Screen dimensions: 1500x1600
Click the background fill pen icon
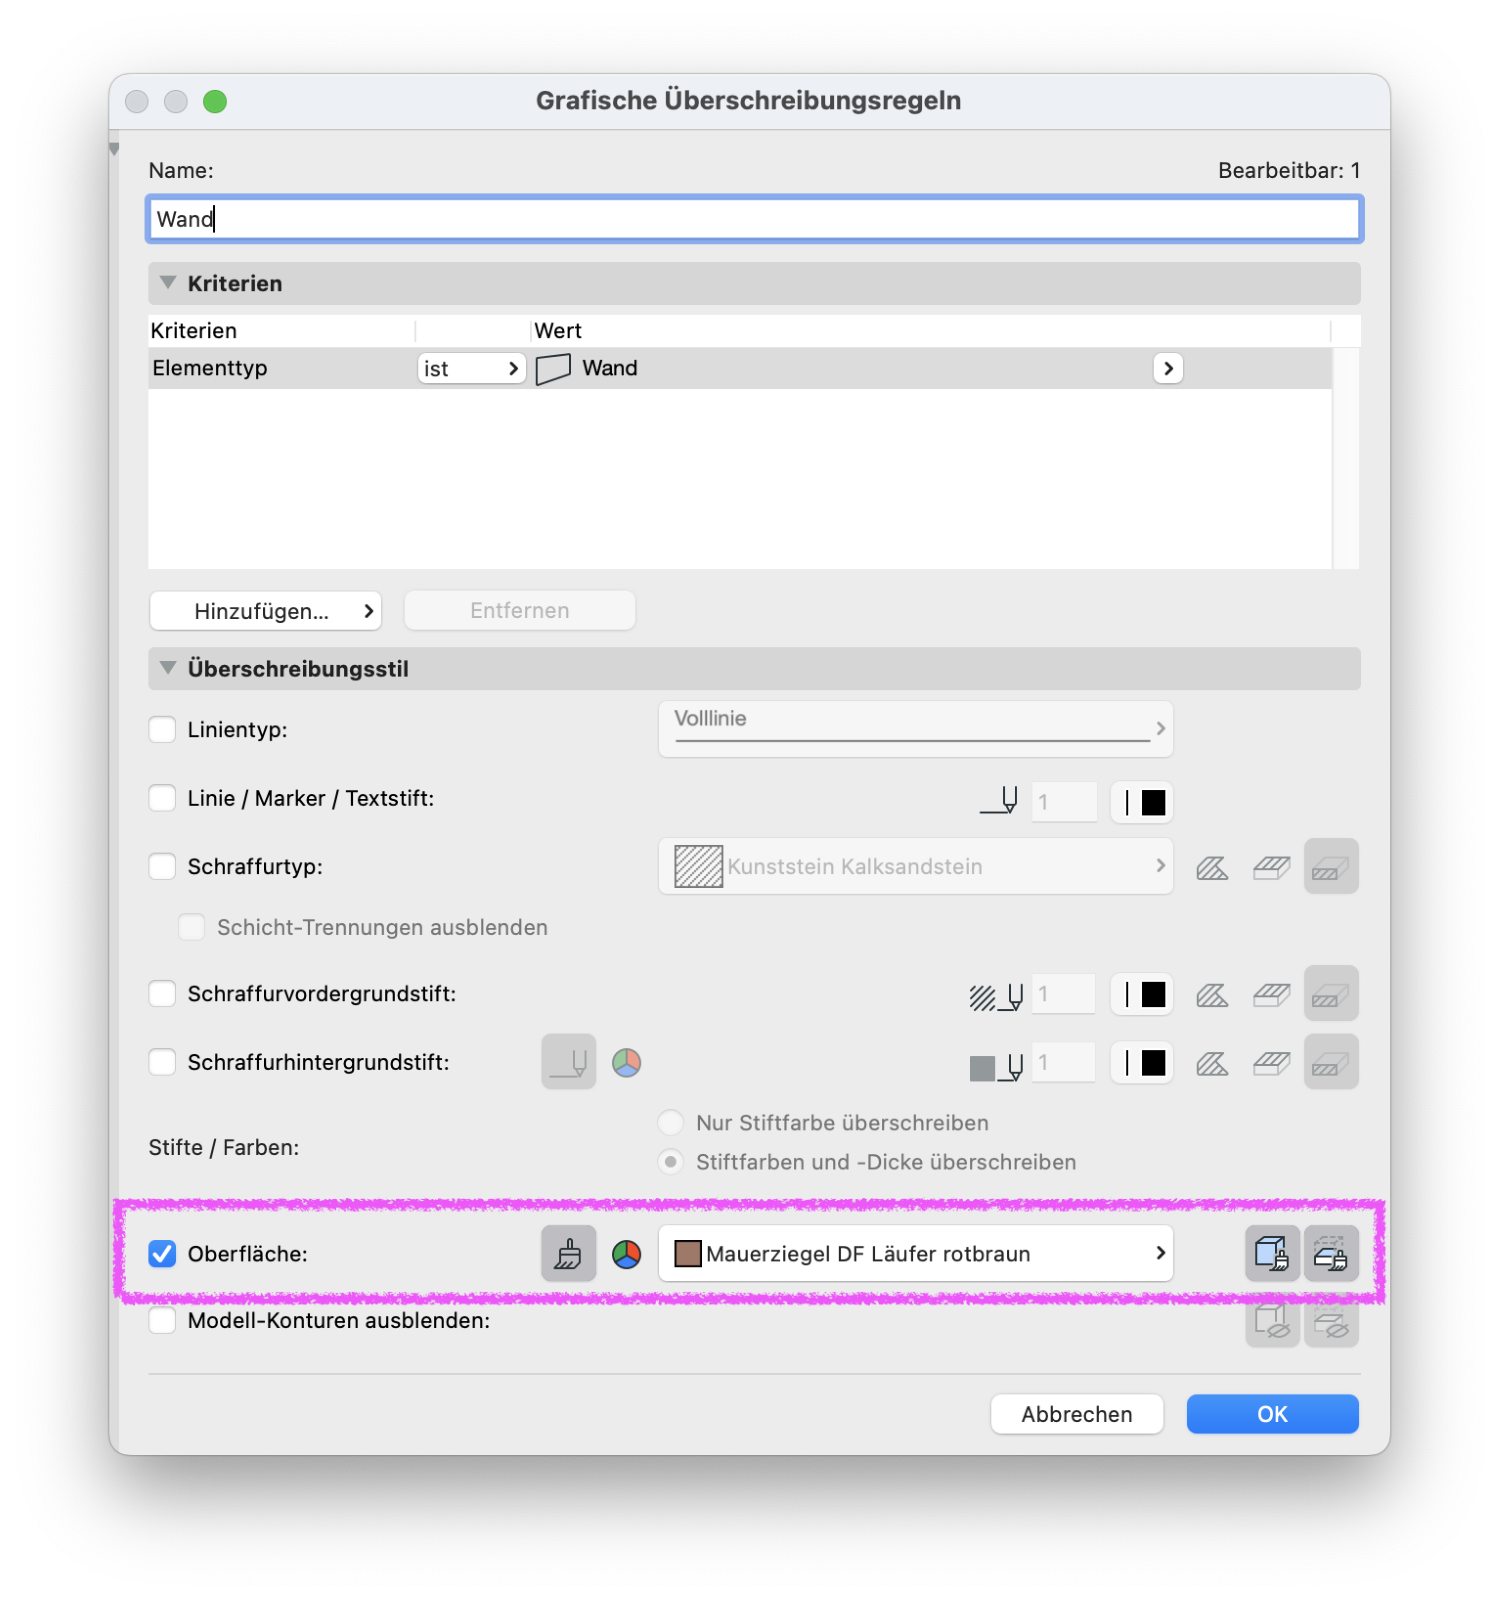pyautogui.click(x=996, y=1066)
